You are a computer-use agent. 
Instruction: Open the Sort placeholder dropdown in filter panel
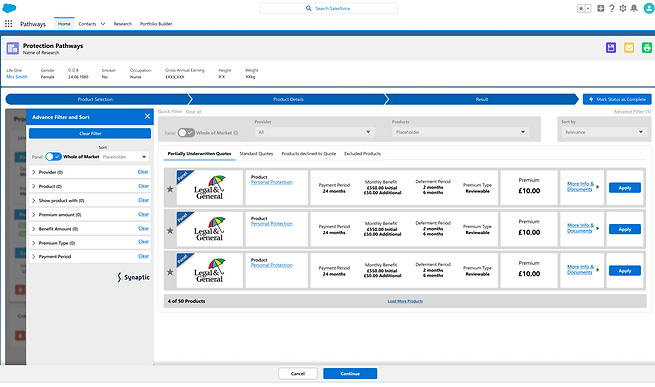coord(124,157)
